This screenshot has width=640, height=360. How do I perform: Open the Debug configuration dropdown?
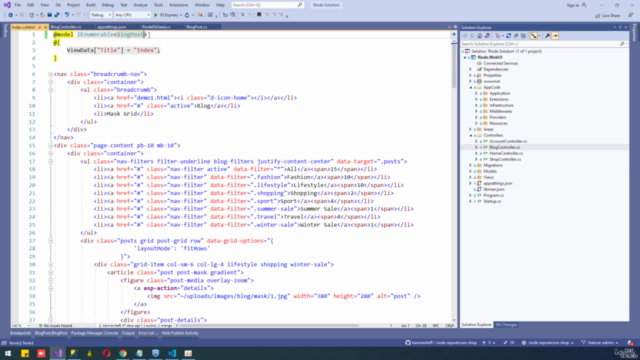(100, 15)
